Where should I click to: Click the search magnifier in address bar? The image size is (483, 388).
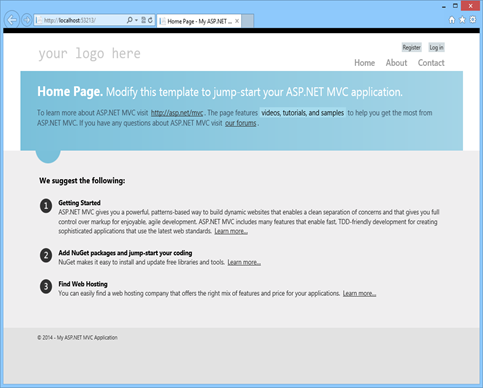[x=129, y=20]
